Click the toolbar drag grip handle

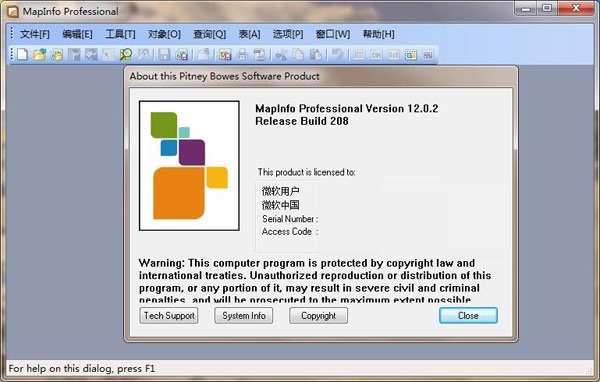point(12,54)
